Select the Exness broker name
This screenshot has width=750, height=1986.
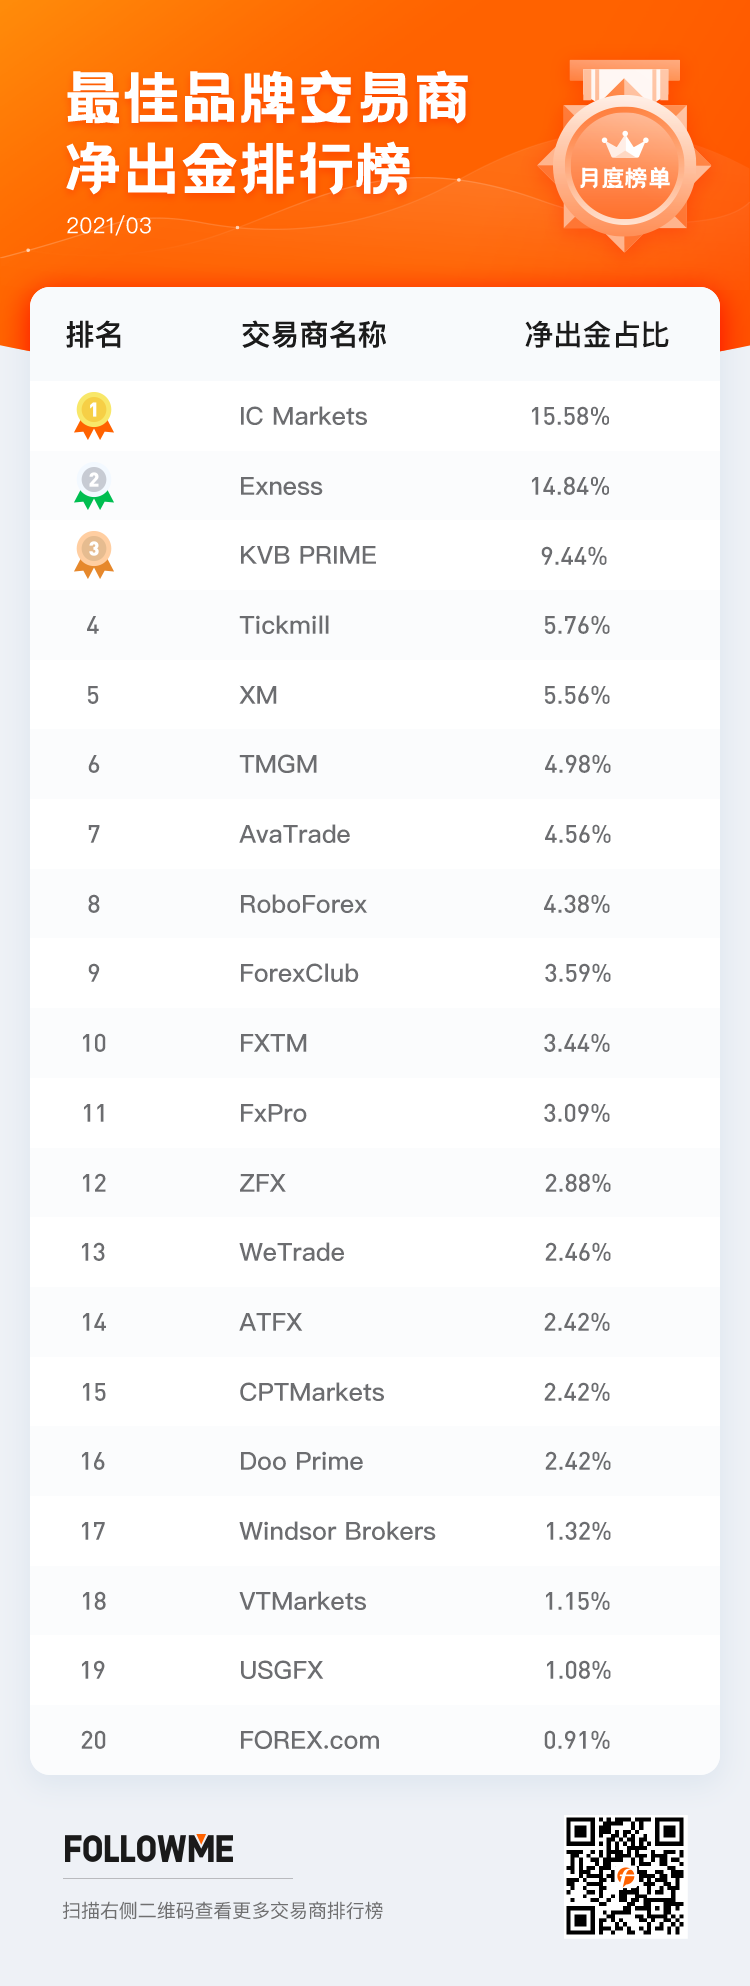281,486
